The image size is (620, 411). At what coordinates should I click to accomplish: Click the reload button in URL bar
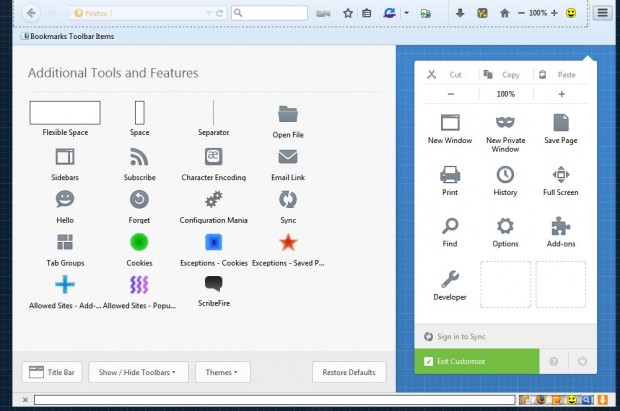[x=219, y=13]
